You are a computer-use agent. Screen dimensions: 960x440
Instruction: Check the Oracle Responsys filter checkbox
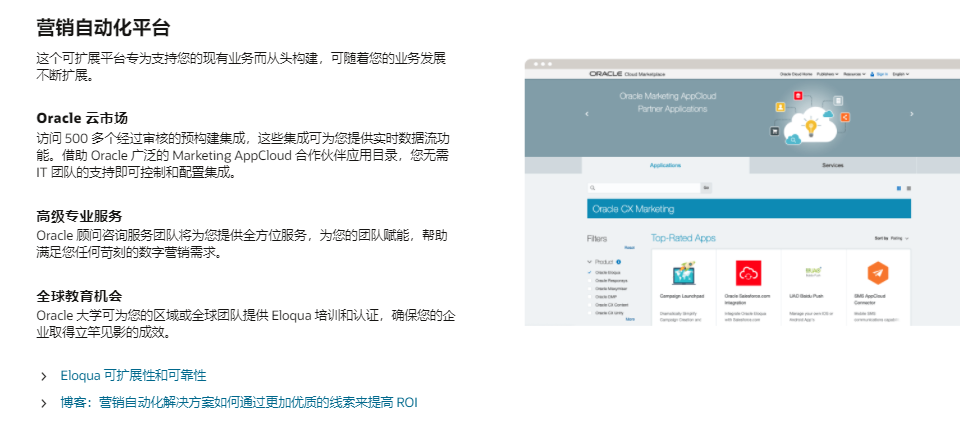click(590, 280)
